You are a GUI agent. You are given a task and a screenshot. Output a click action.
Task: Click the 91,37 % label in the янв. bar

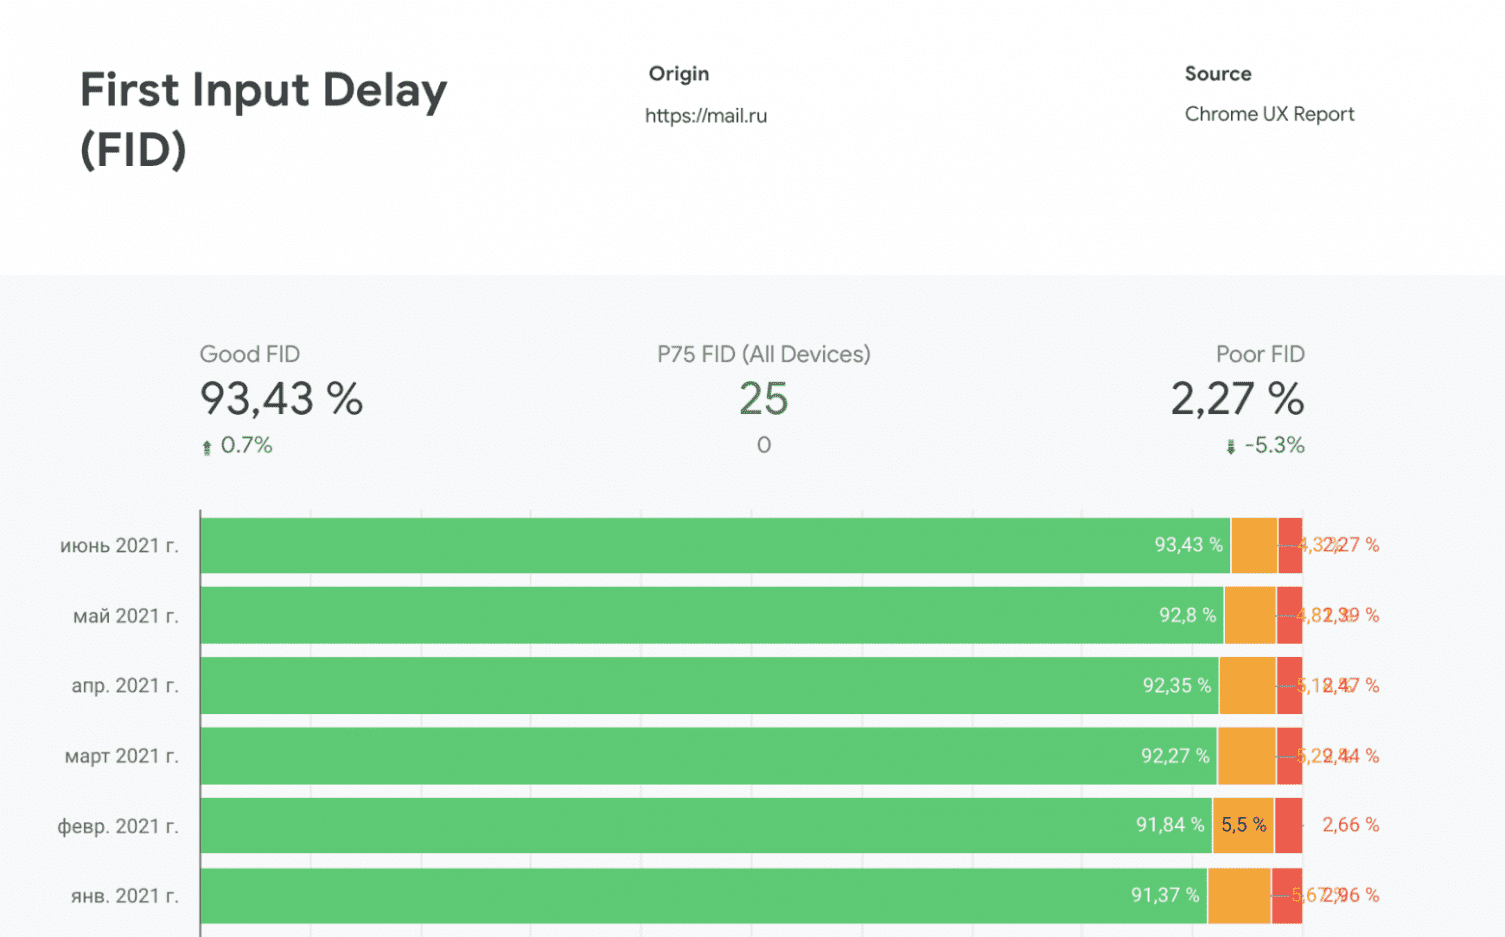click(1165, 895)
